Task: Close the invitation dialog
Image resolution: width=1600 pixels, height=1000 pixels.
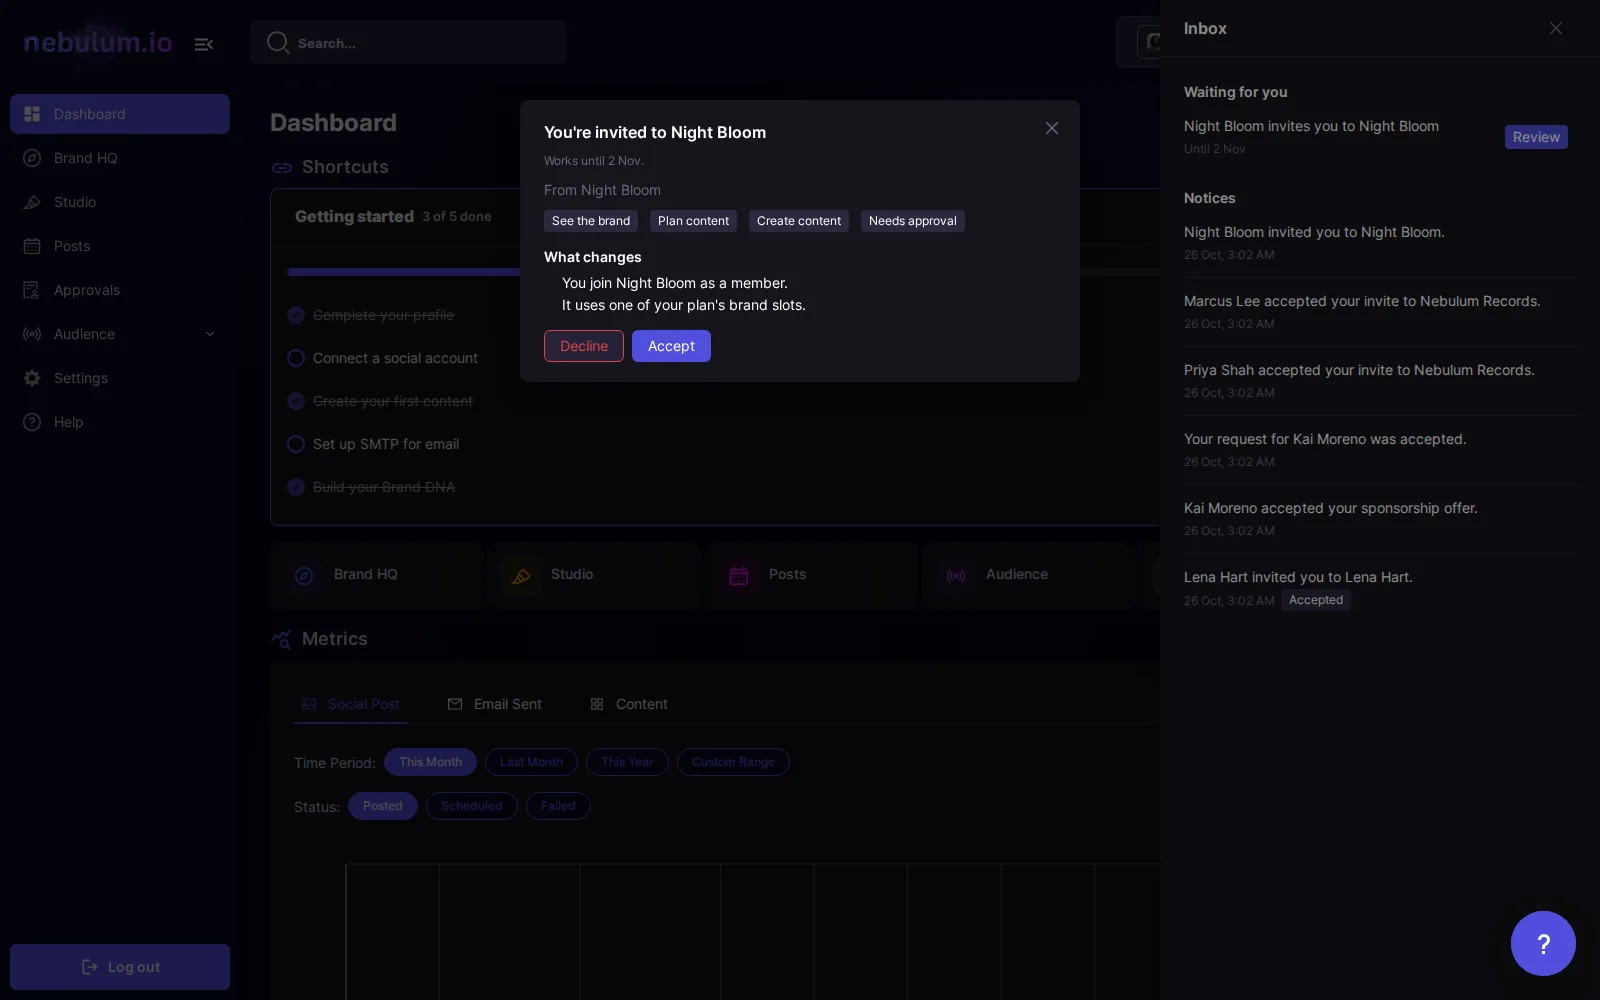Action: (1052, 128)
